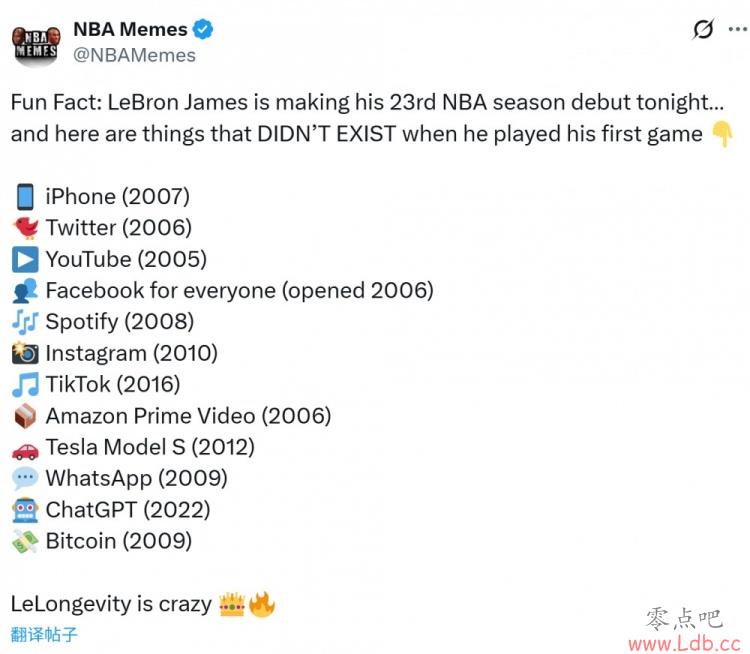Click the red car emoji beside Tesla
This screenshot has height=654, width=750.
[x=25, y=447]
